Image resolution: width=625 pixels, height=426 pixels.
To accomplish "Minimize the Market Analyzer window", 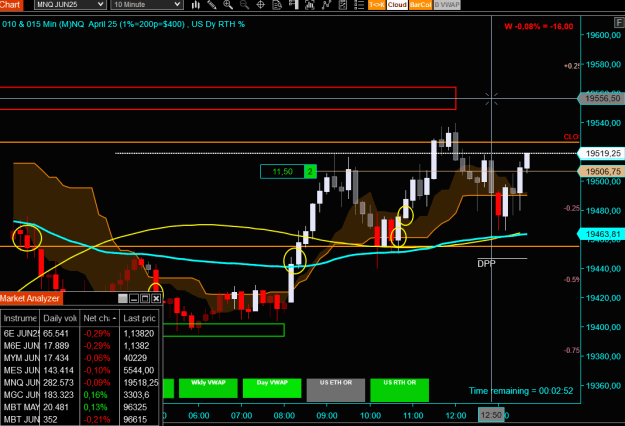I will pos(134,298).
